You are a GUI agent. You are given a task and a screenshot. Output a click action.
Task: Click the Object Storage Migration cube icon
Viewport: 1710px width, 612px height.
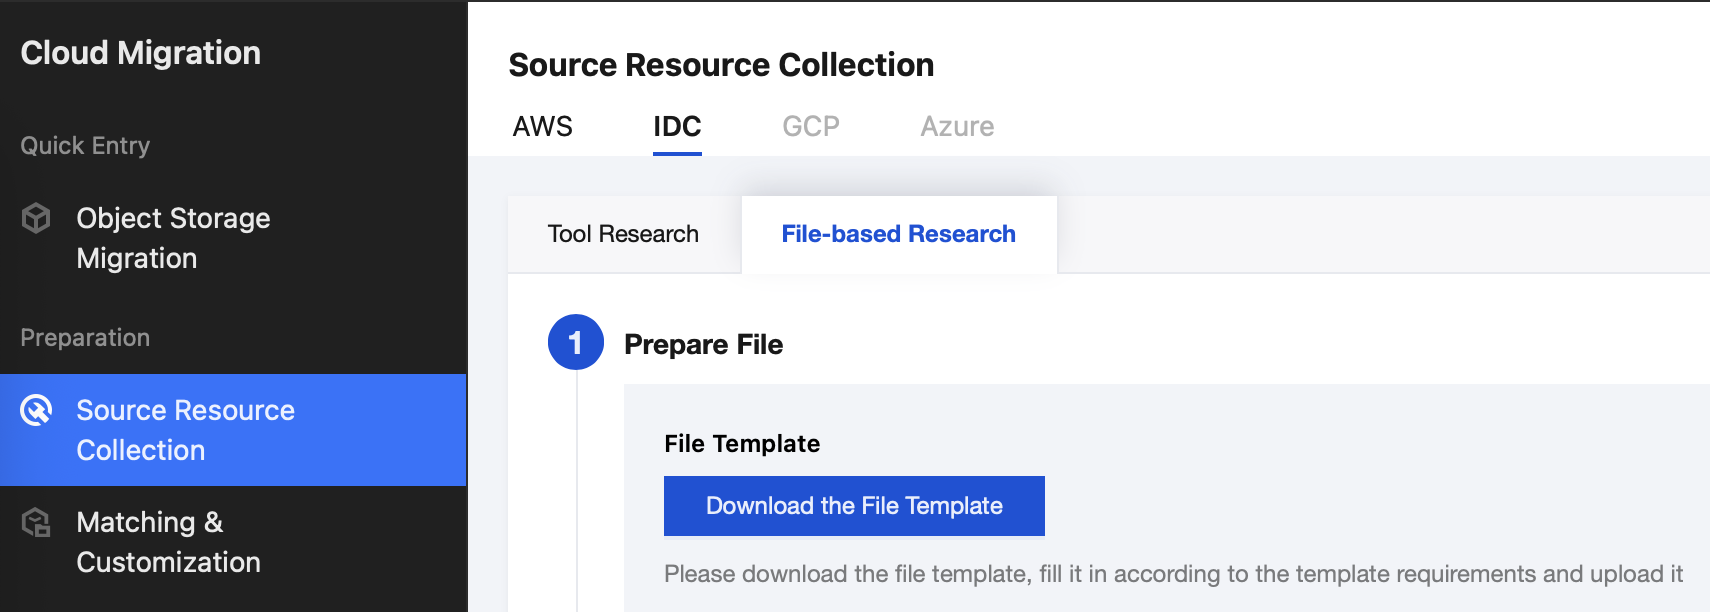(36, 218)
